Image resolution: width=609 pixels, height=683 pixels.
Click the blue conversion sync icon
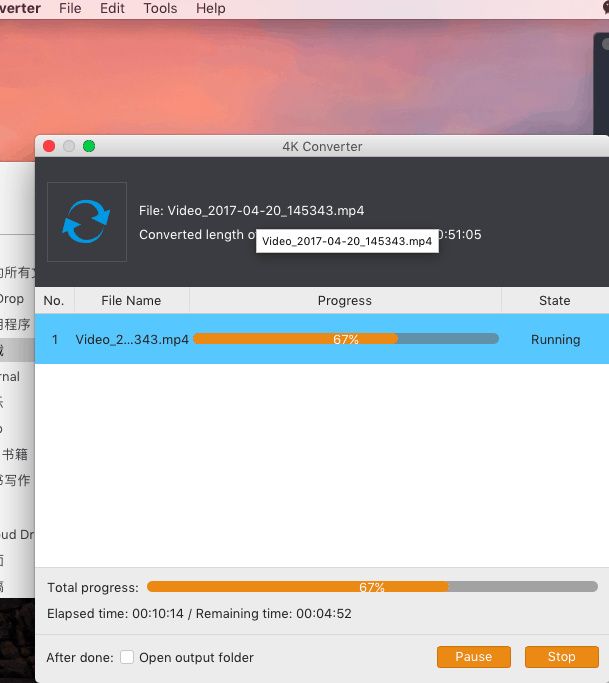pos(87,221)
